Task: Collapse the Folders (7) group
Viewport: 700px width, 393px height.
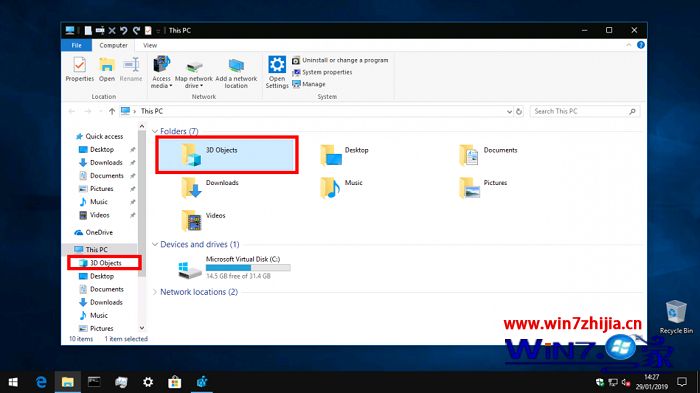Action: coord(155,131)
